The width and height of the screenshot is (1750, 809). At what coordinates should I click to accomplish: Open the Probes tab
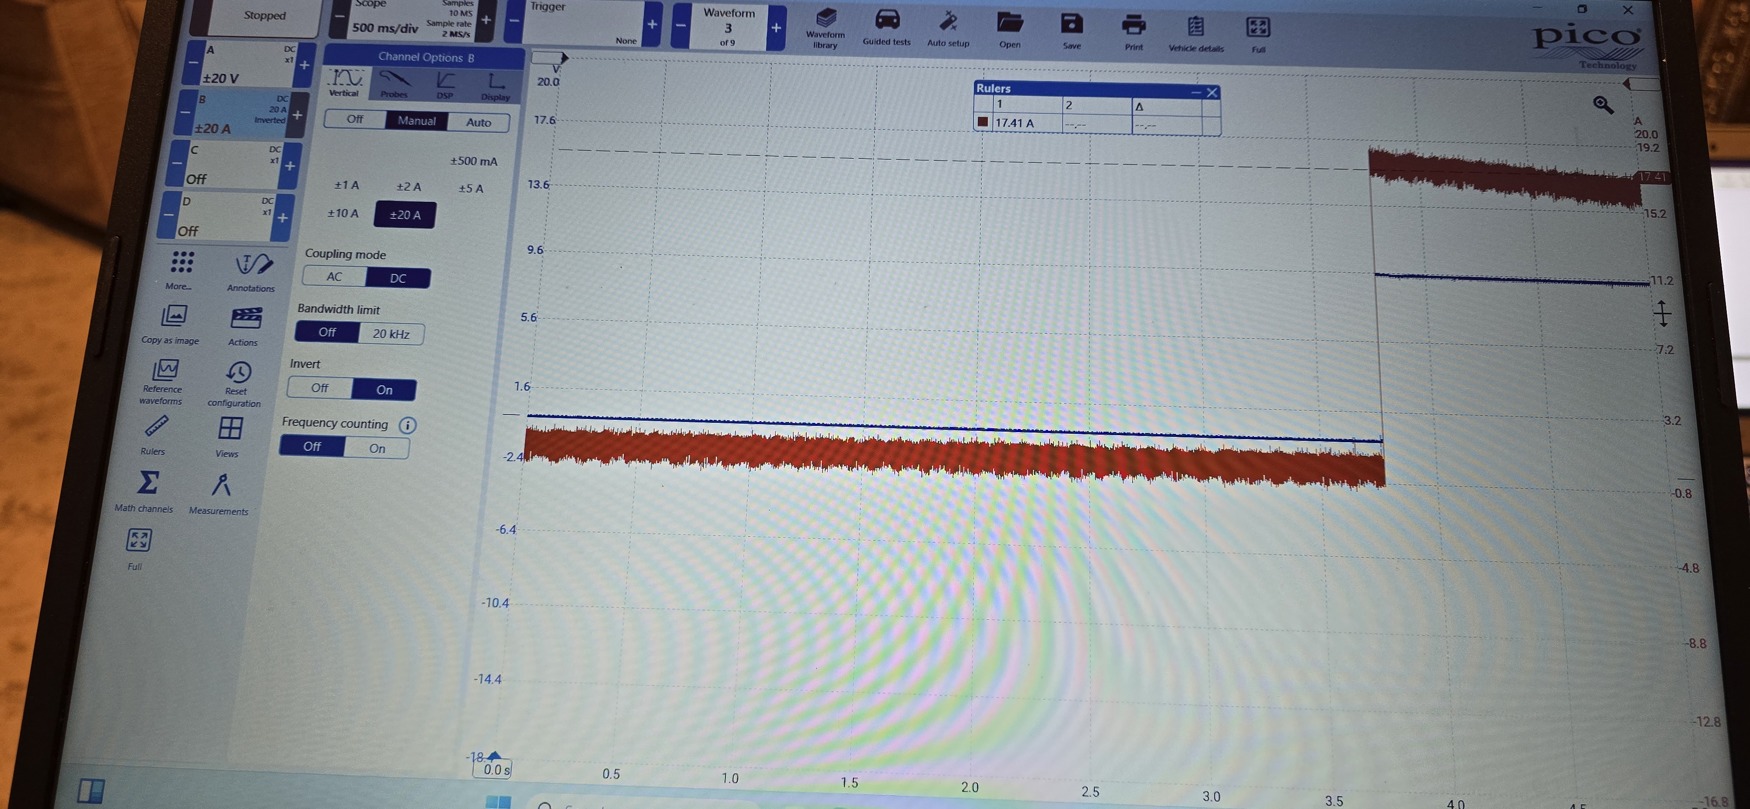(394, 84)
